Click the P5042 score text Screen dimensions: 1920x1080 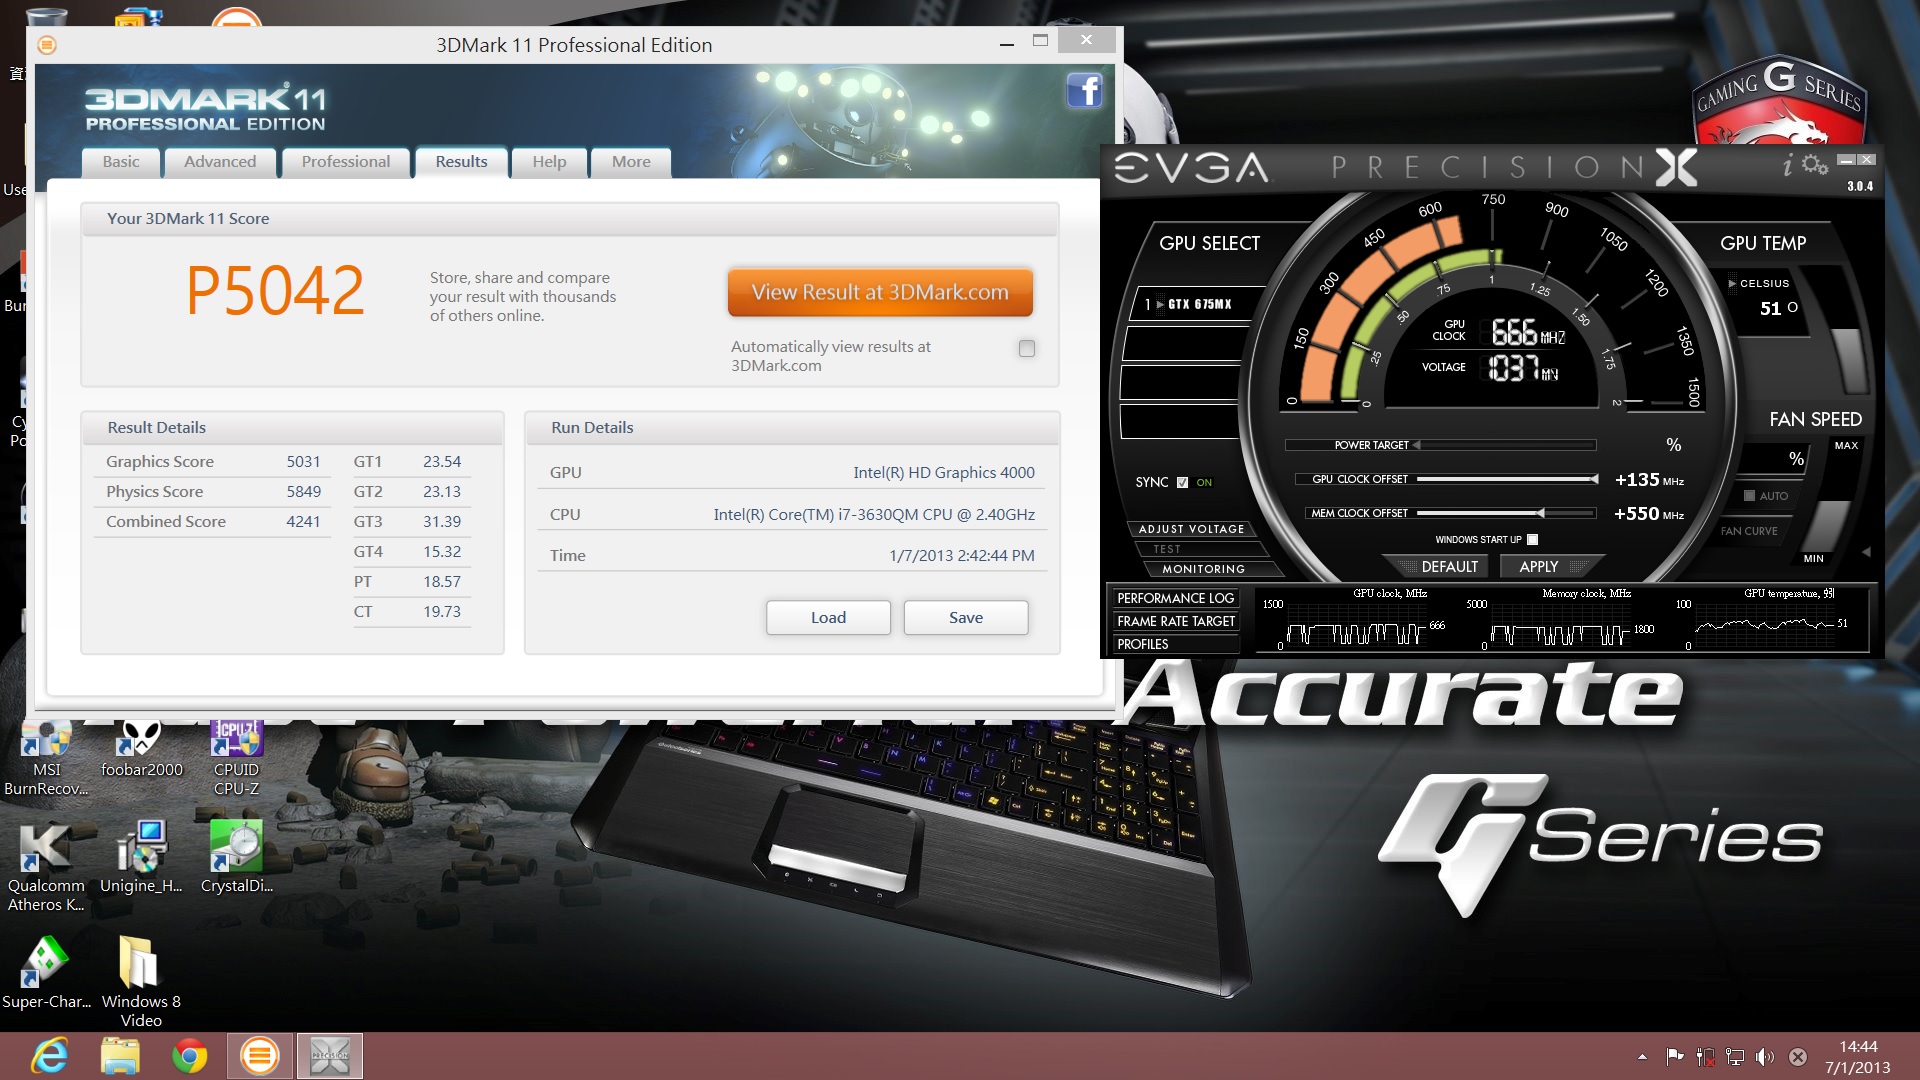coord(275,291)
